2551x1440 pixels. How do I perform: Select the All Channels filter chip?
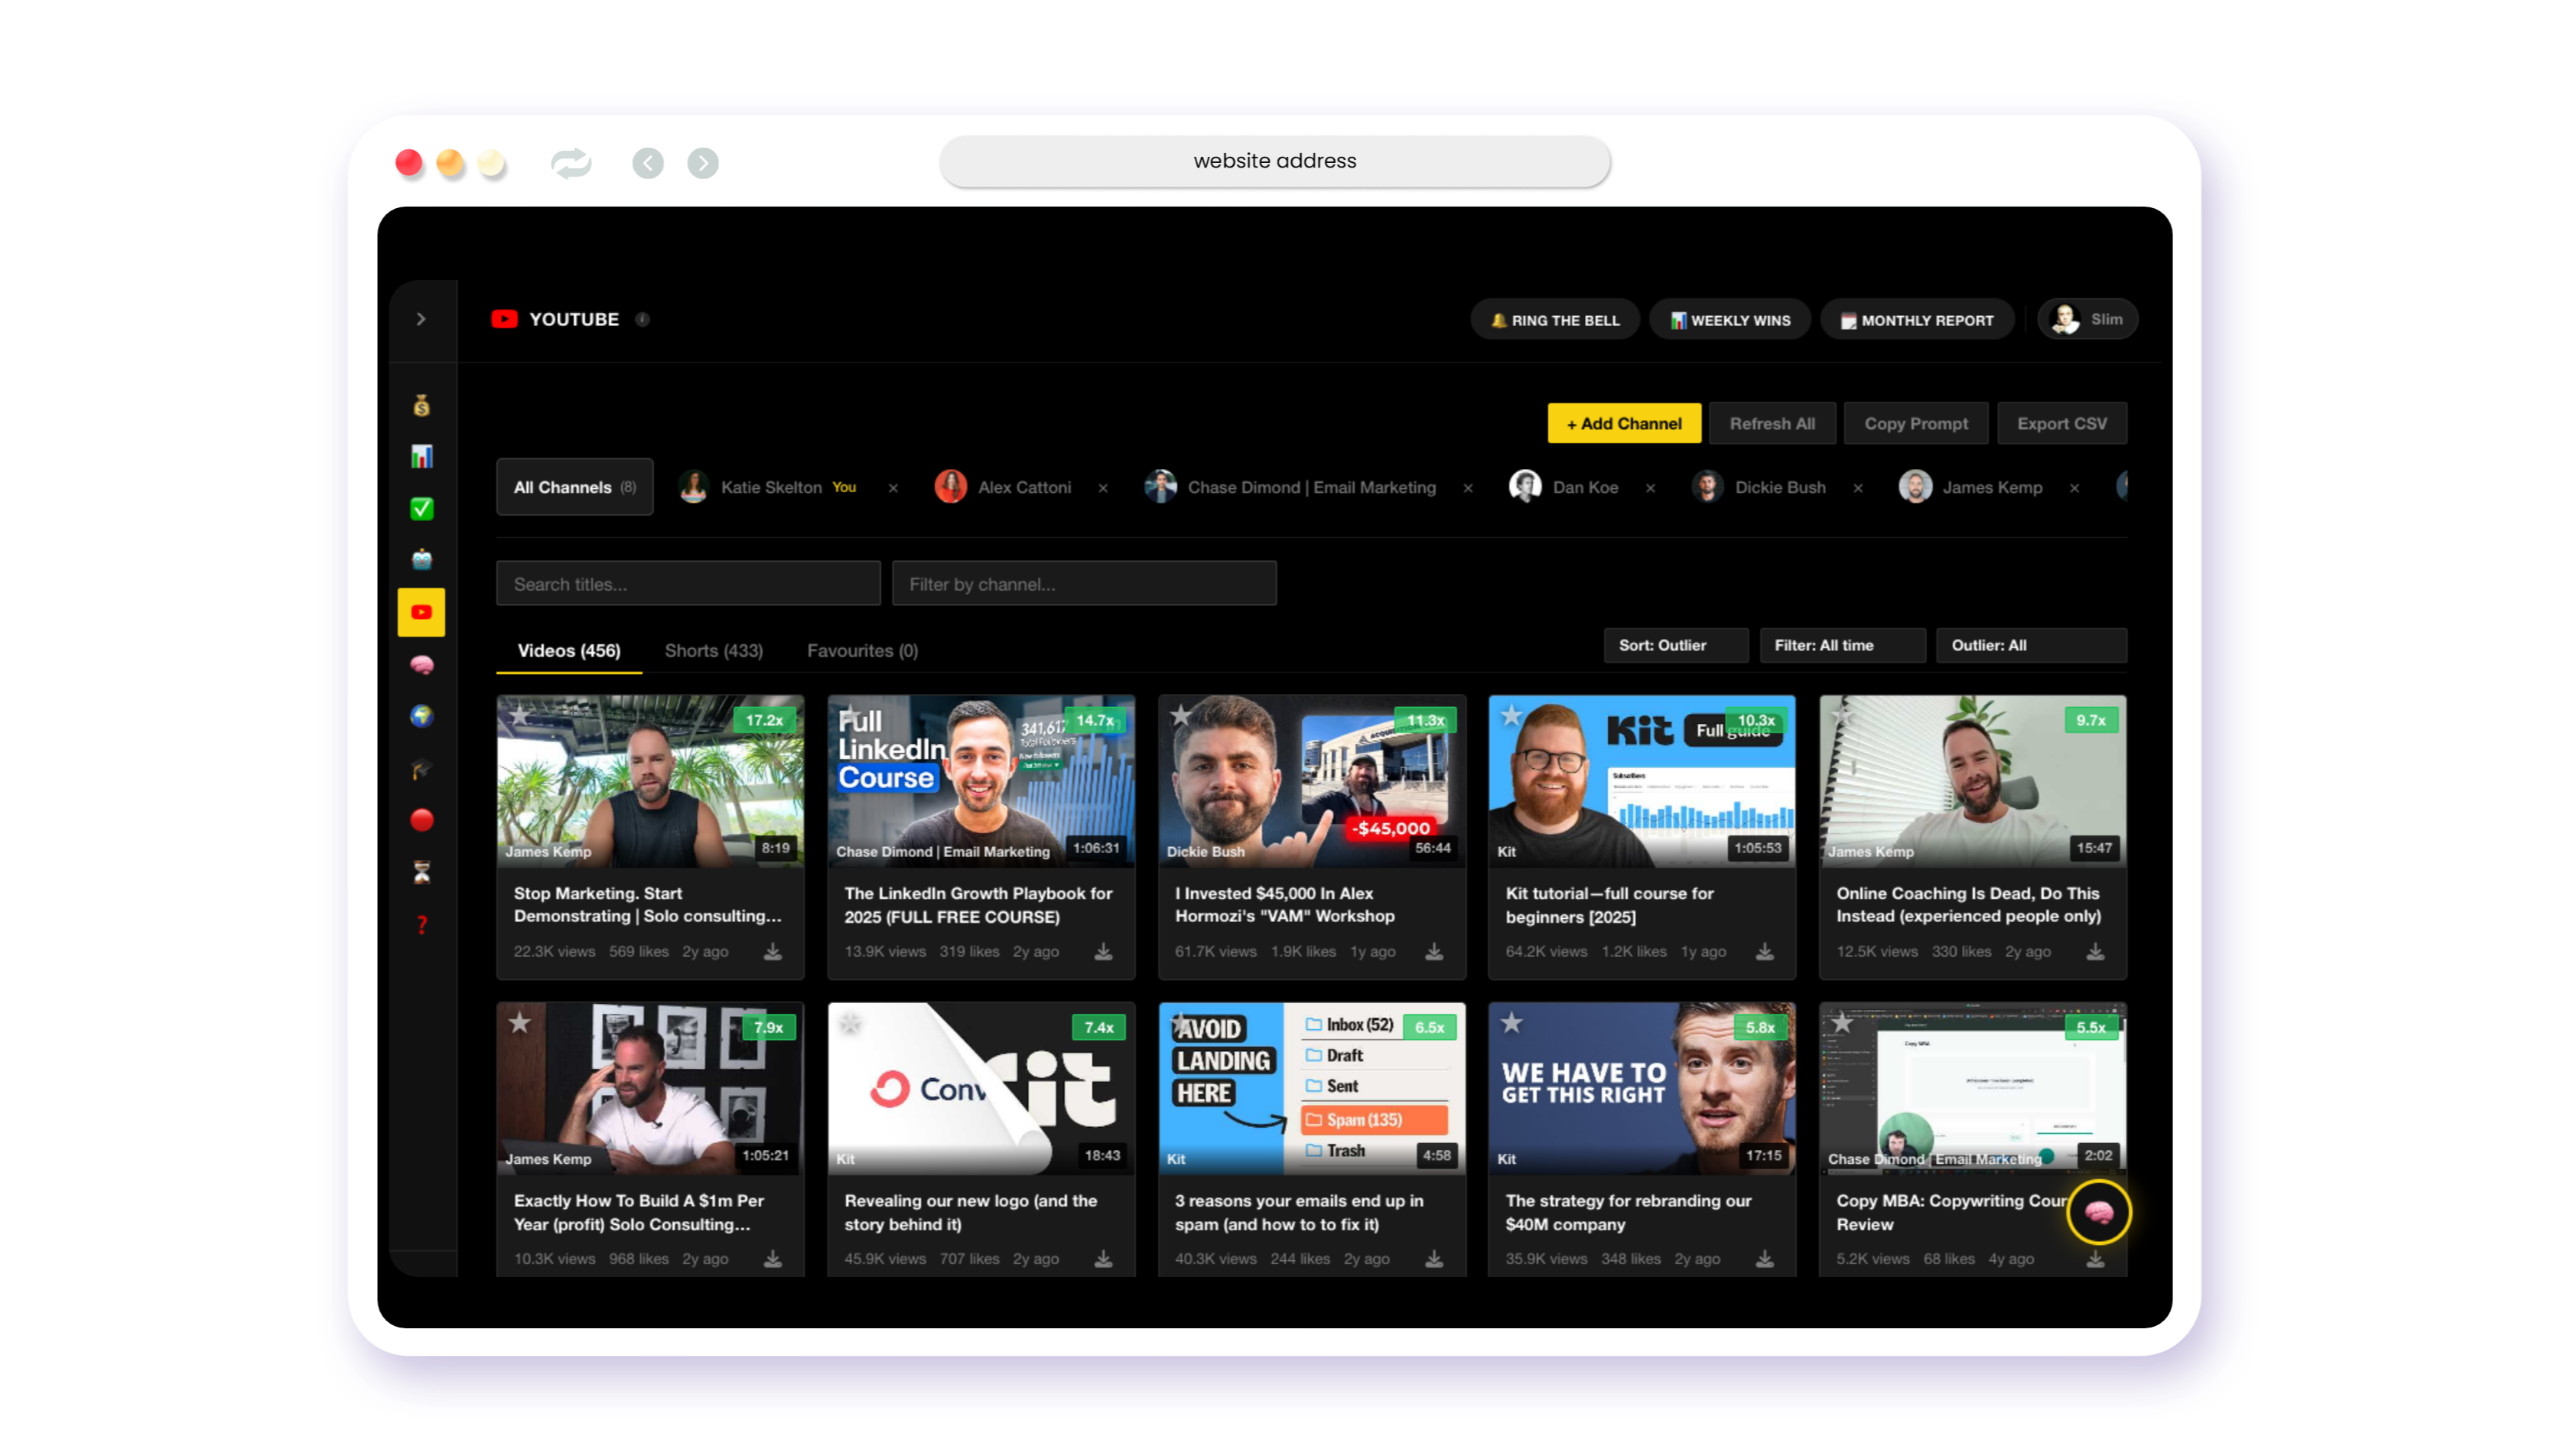click(574, 486)
